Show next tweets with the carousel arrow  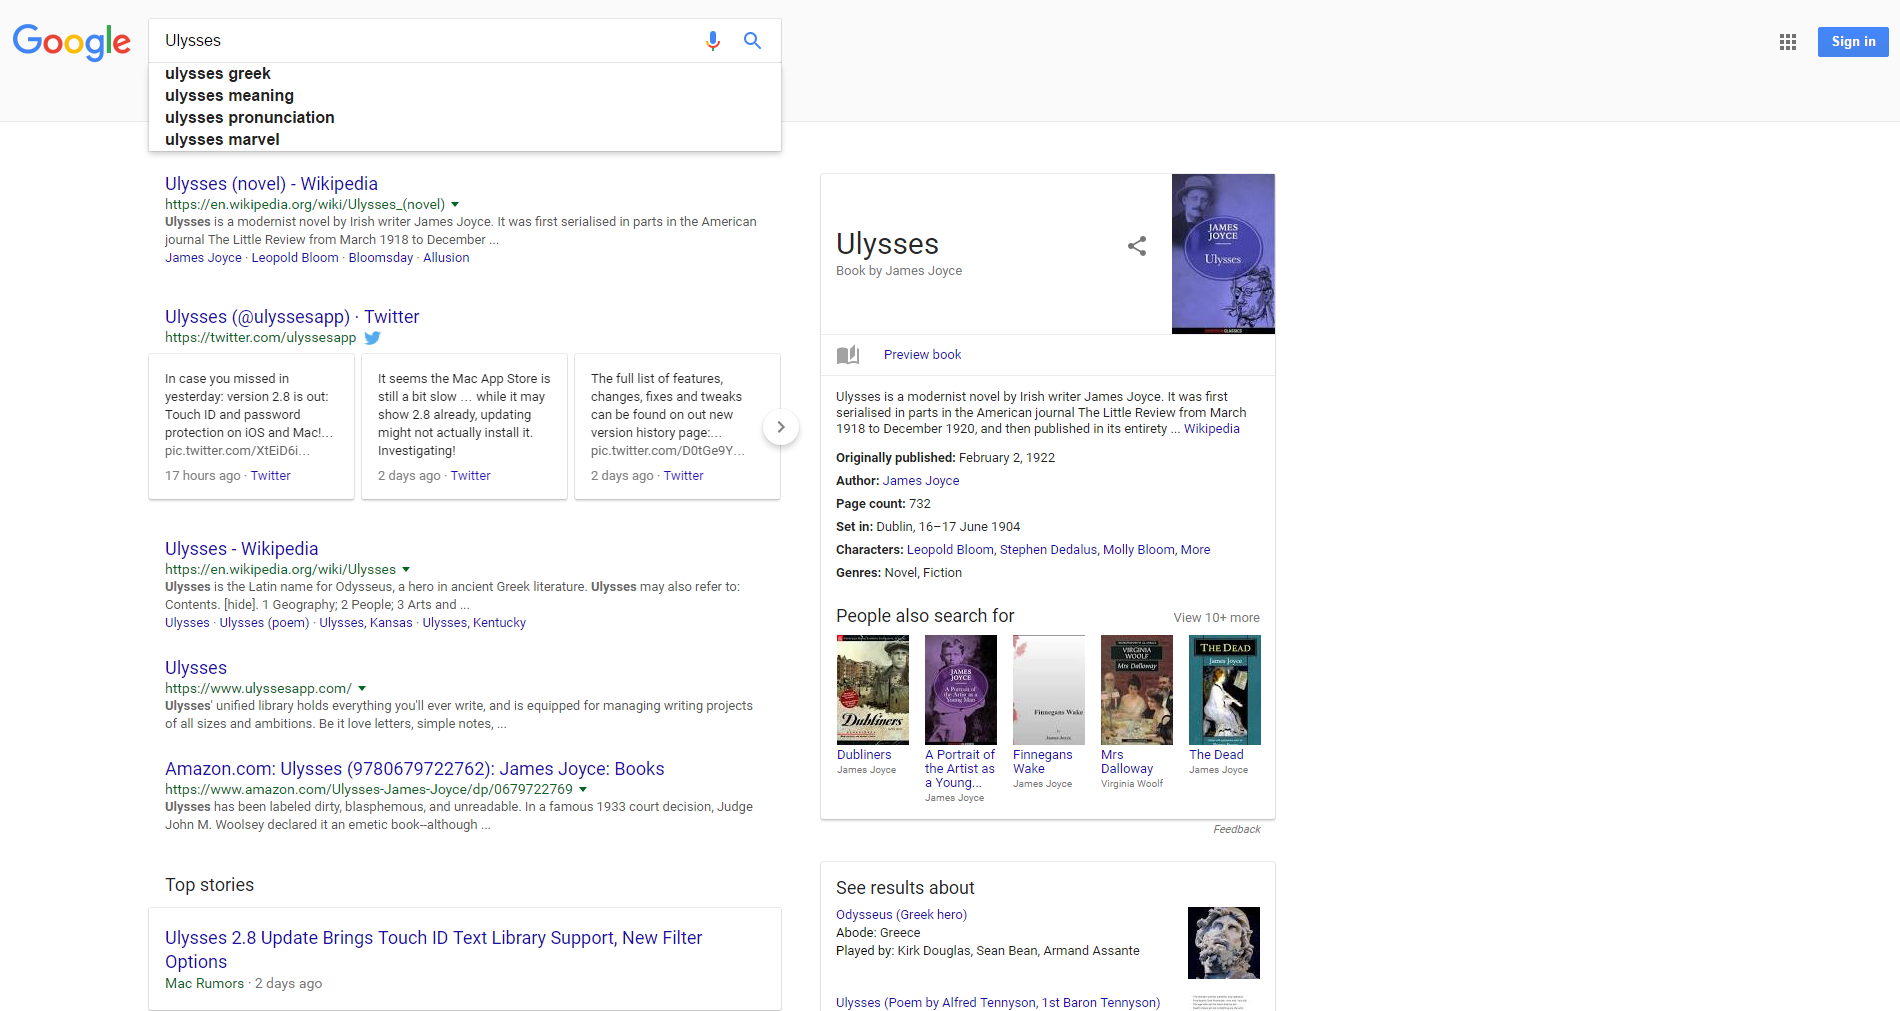781,427
